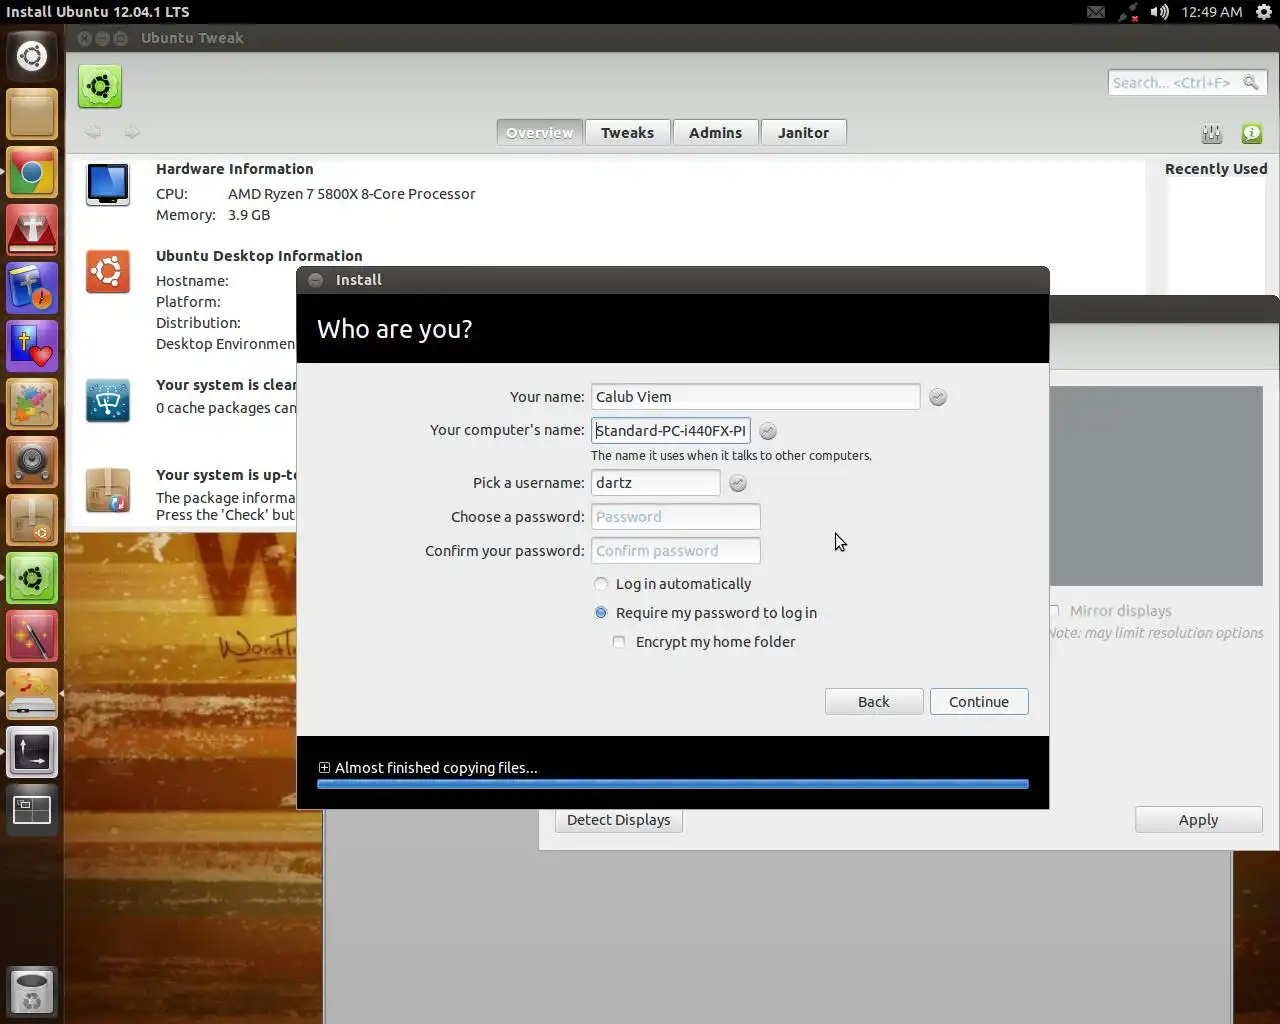Screen dimensions: 1280x1024
Task: Switch to the Overview tab
Action: [539, 132]
